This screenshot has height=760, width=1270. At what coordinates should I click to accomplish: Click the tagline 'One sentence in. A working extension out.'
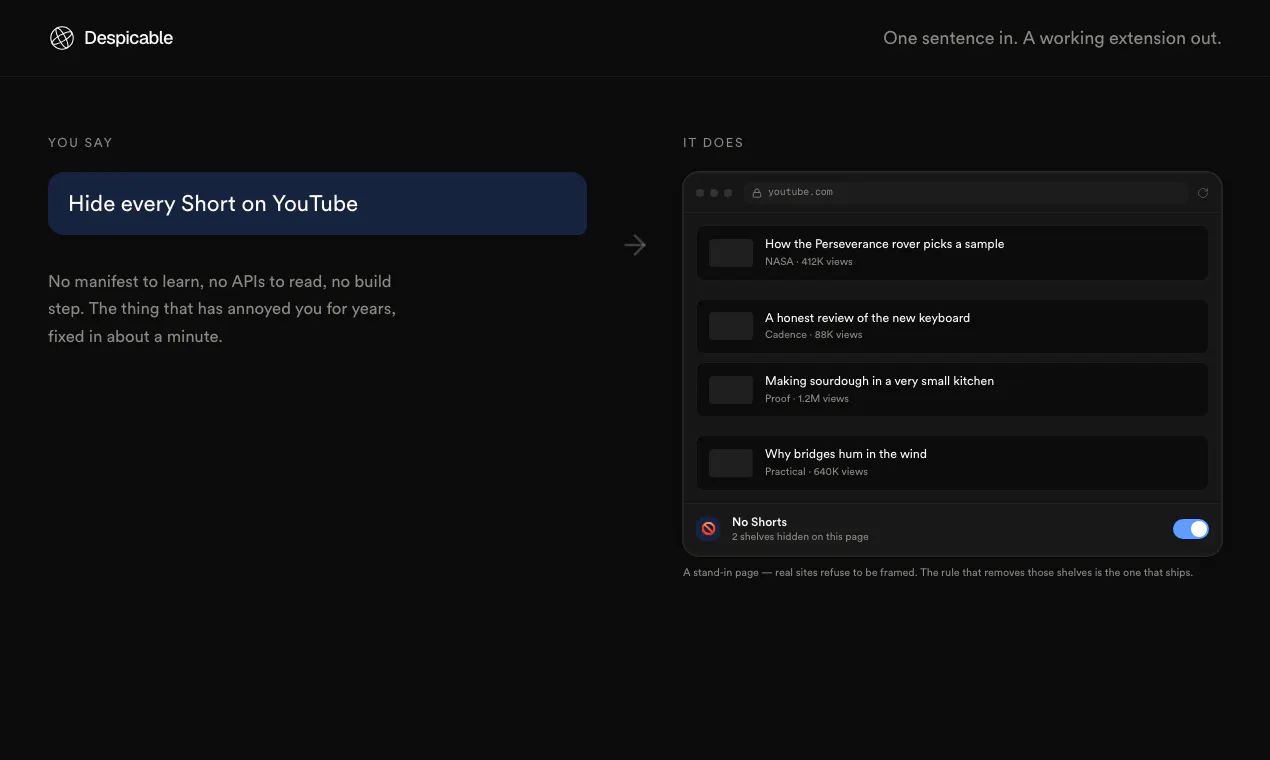pyautogui.click(x=1052, y=38)
